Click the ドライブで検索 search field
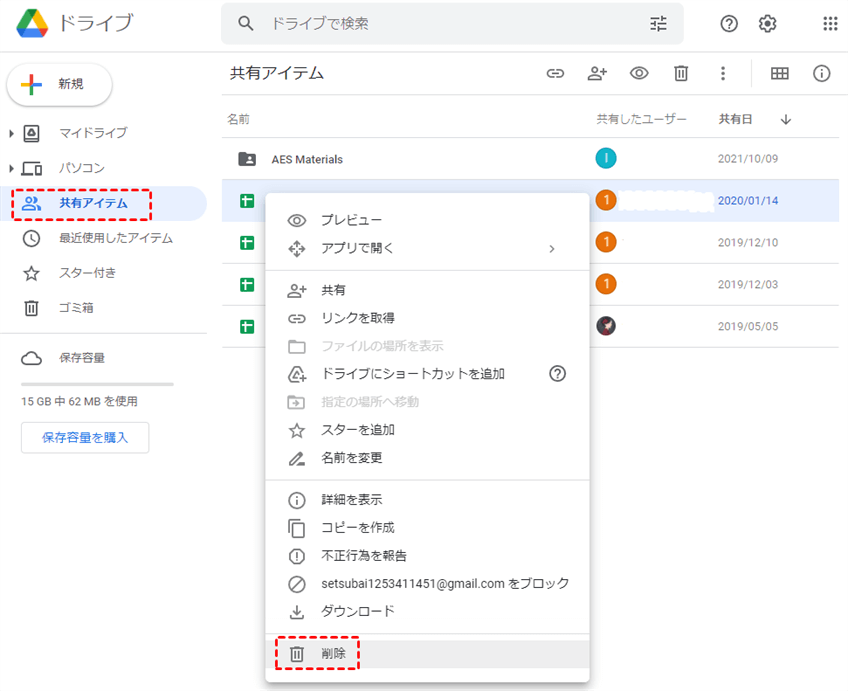This screenshot has height=691, width=848. coord(450,24)
